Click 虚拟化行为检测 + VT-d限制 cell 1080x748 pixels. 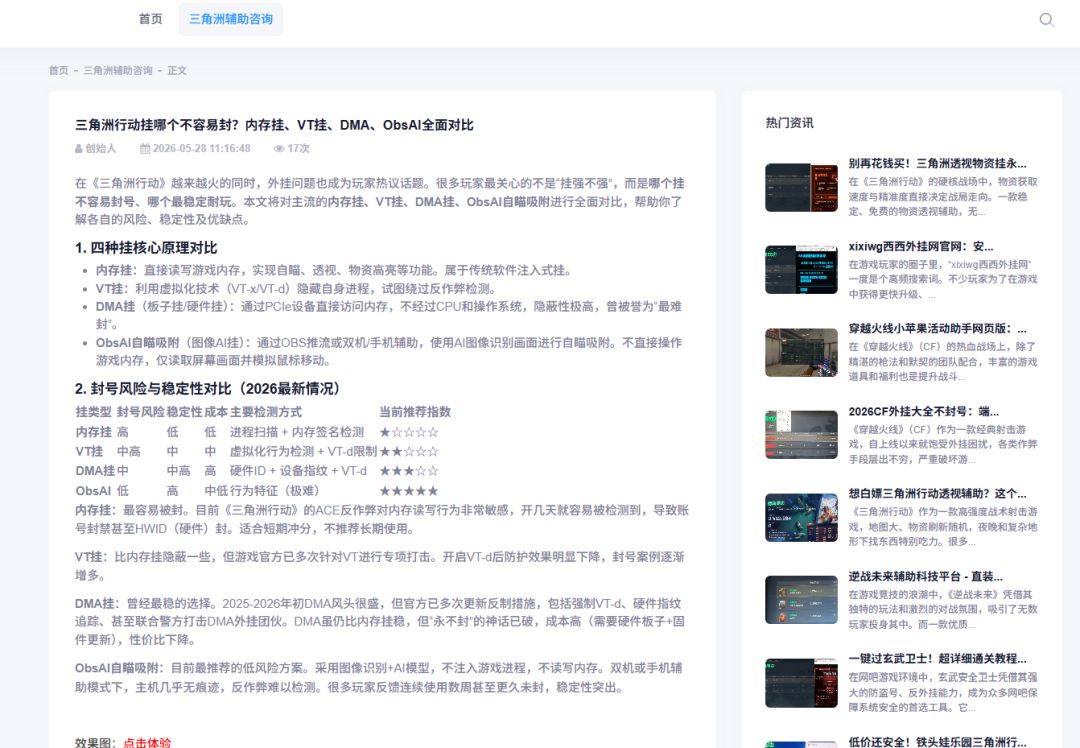(303, 451)
